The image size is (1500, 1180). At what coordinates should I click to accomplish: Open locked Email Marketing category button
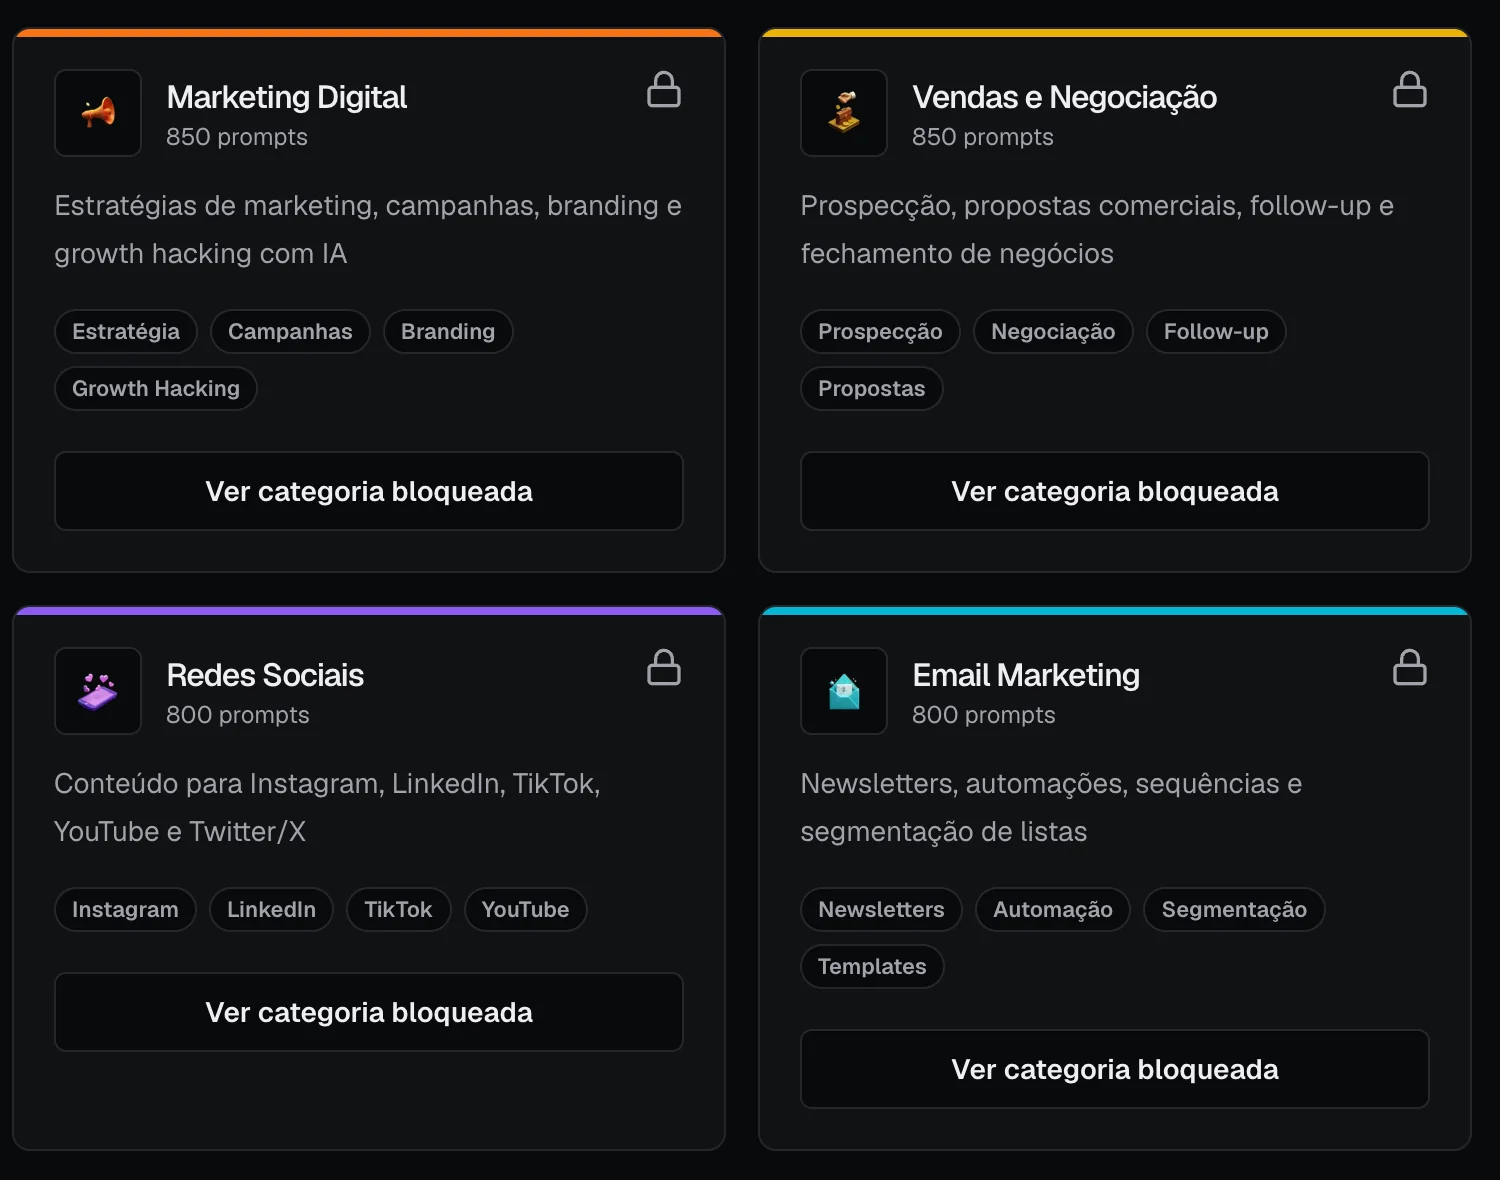click(x=1115, y=1069)
